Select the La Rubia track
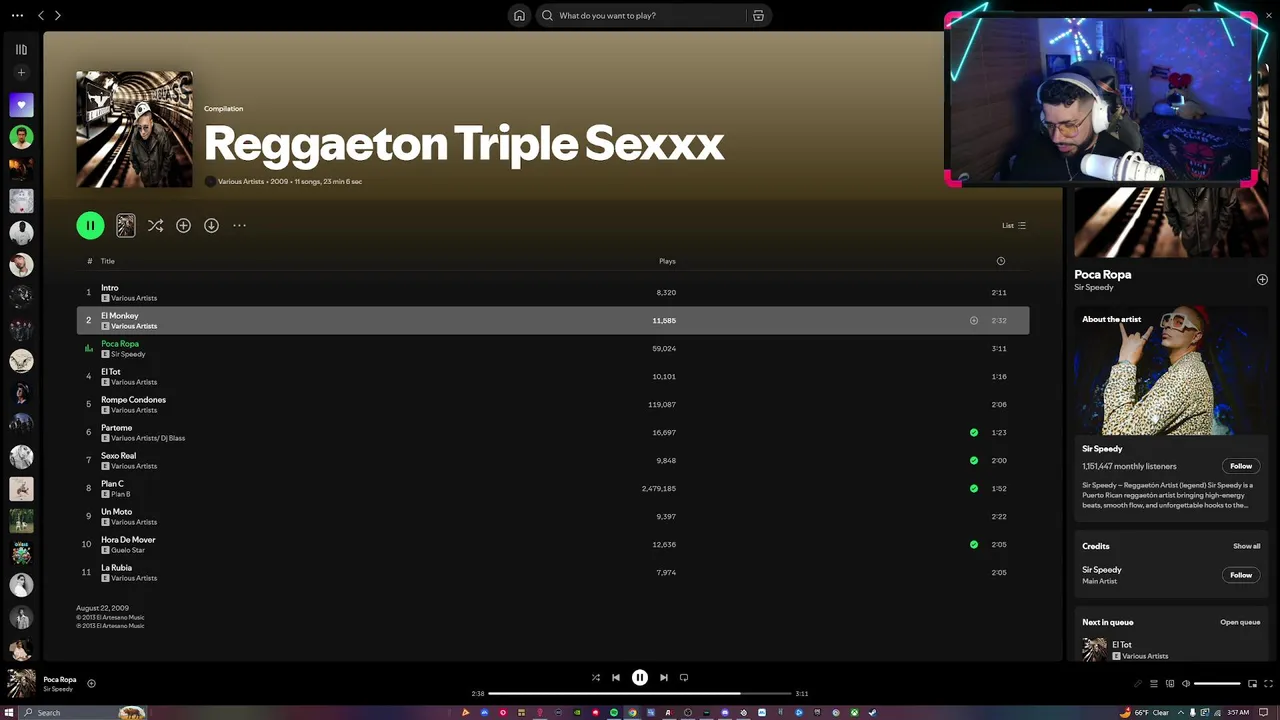The height and width of the screenshot is (720, 1280). [553, 572]
